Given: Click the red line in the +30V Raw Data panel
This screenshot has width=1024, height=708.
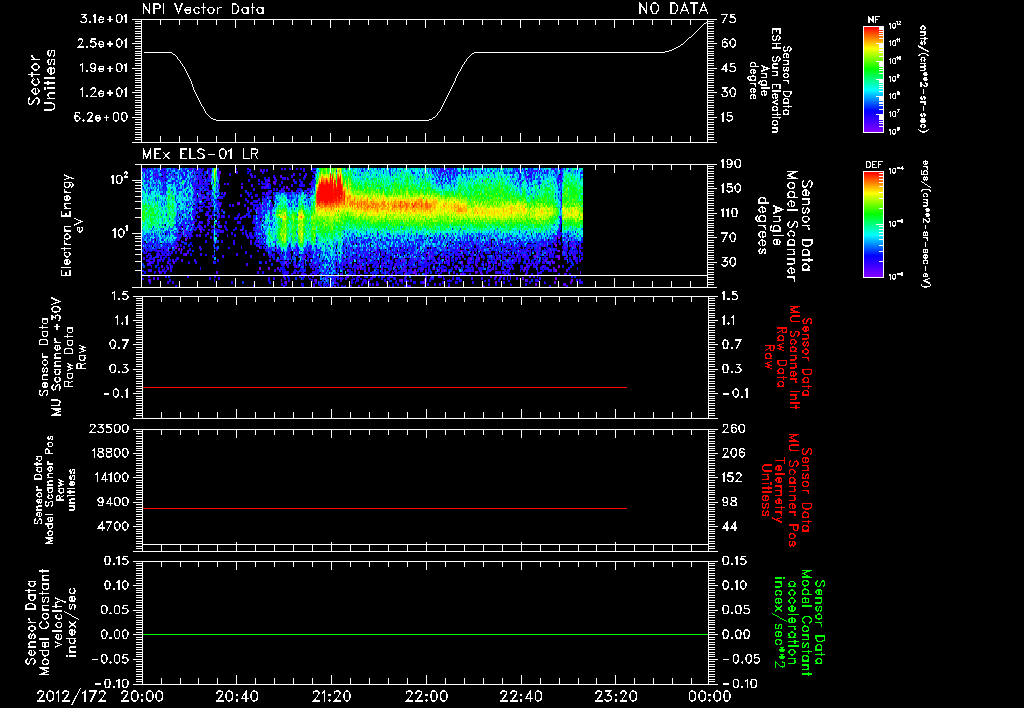Looking at the screenshot, I should pyautogui.click(x=384, y=387).
